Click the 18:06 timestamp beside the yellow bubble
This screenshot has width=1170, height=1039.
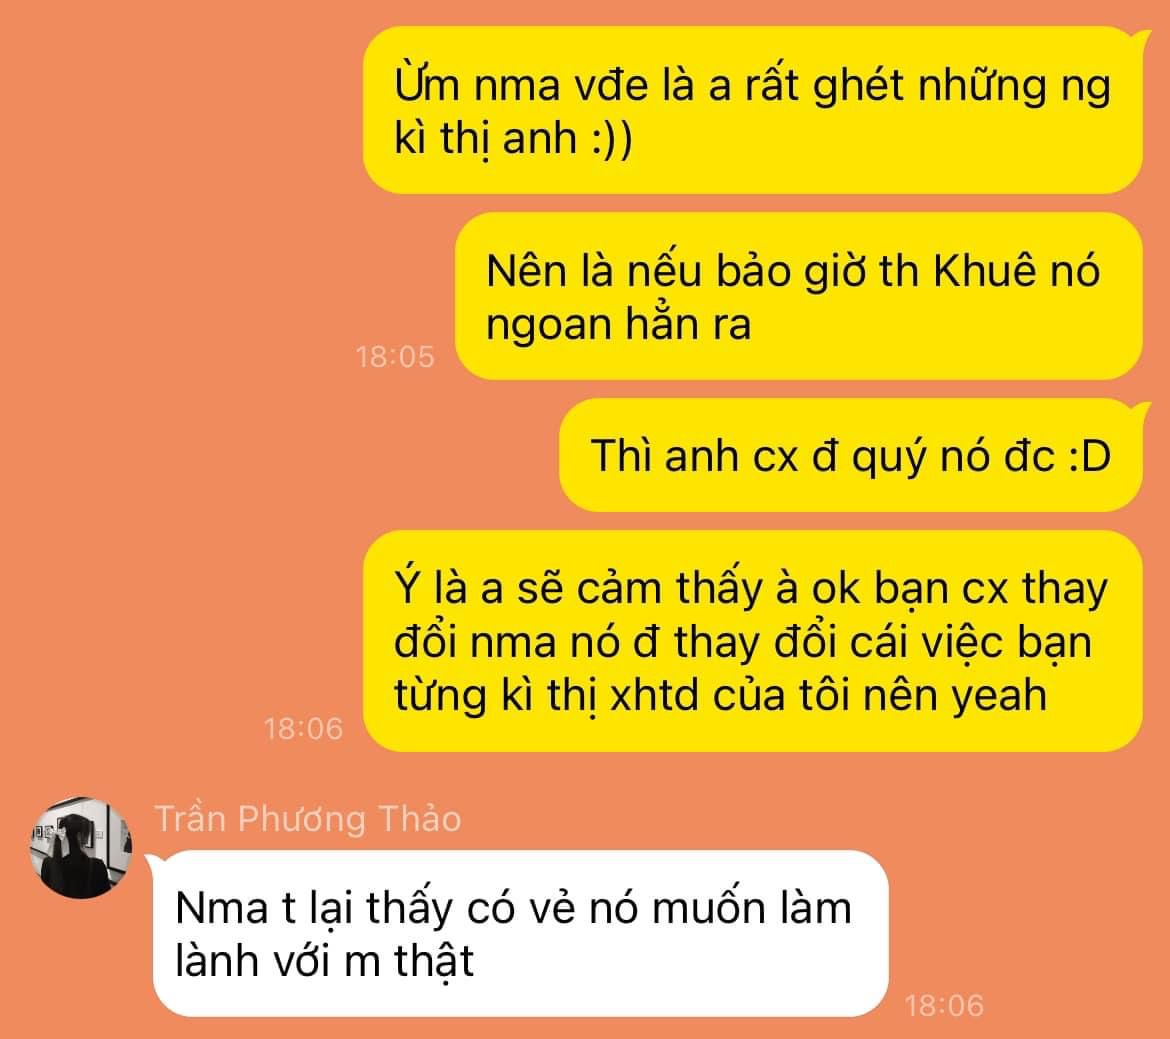[304, 728]
